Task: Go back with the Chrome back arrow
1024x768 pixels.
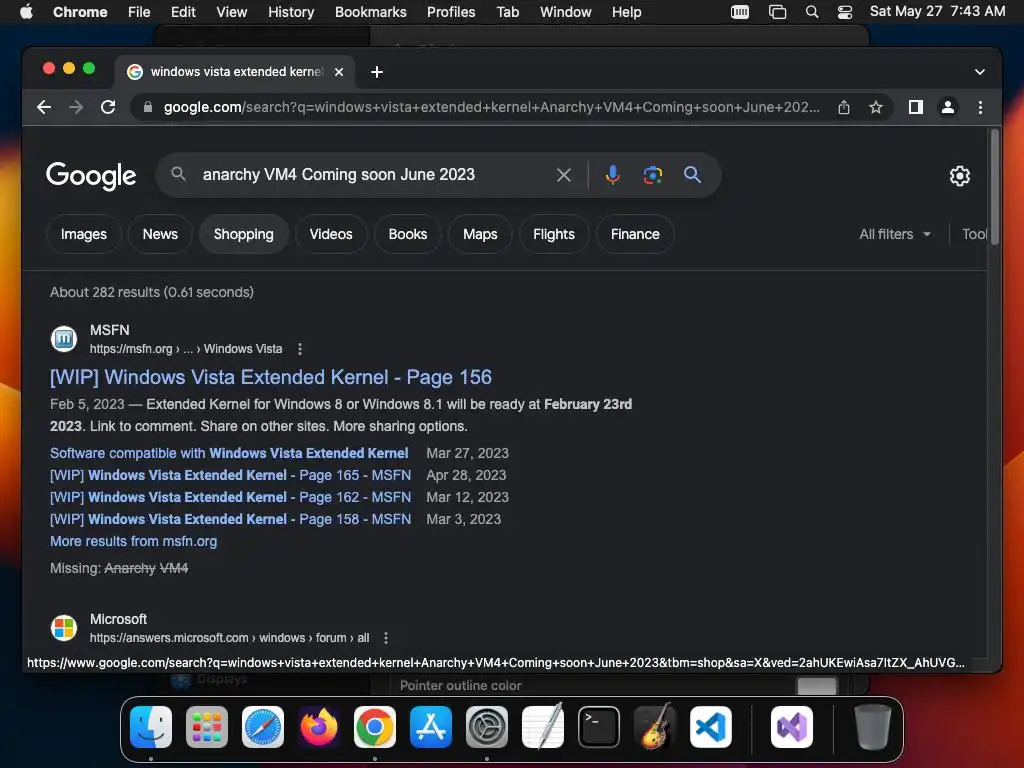Action: [44, 107]
